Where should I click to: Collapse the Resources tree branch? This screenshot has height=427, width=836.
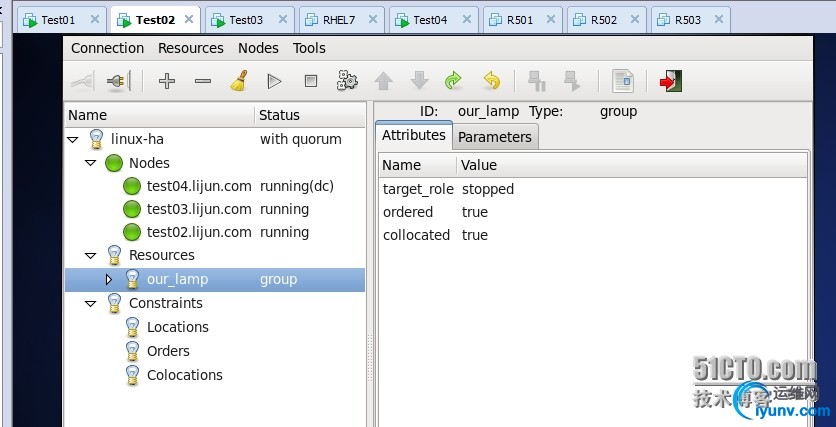(91, 256)
